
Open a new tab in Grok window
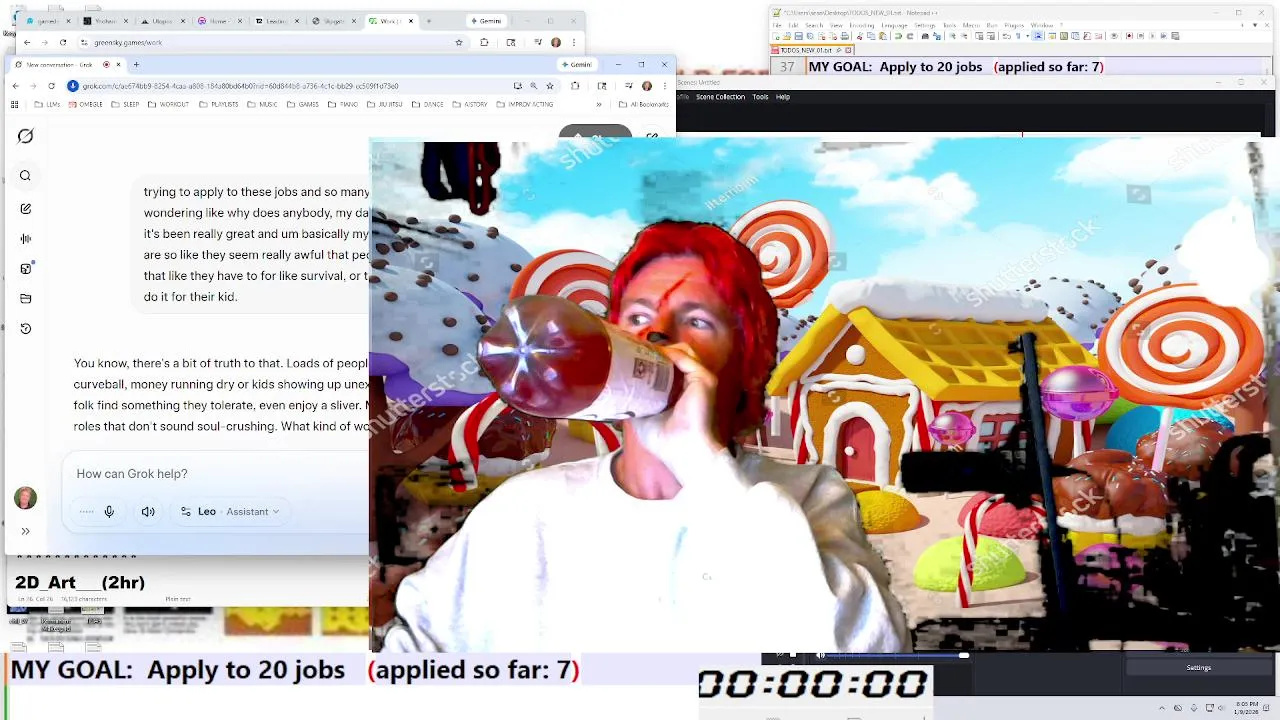(136, 64)
